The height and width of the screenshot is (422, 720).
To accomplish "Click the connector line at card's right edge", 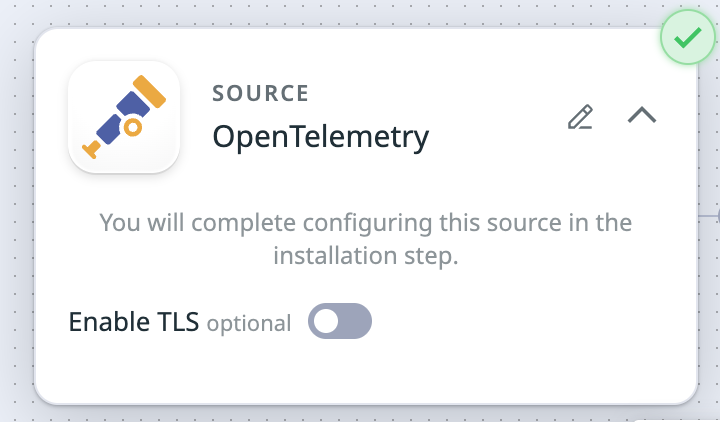I will point(709,215).
